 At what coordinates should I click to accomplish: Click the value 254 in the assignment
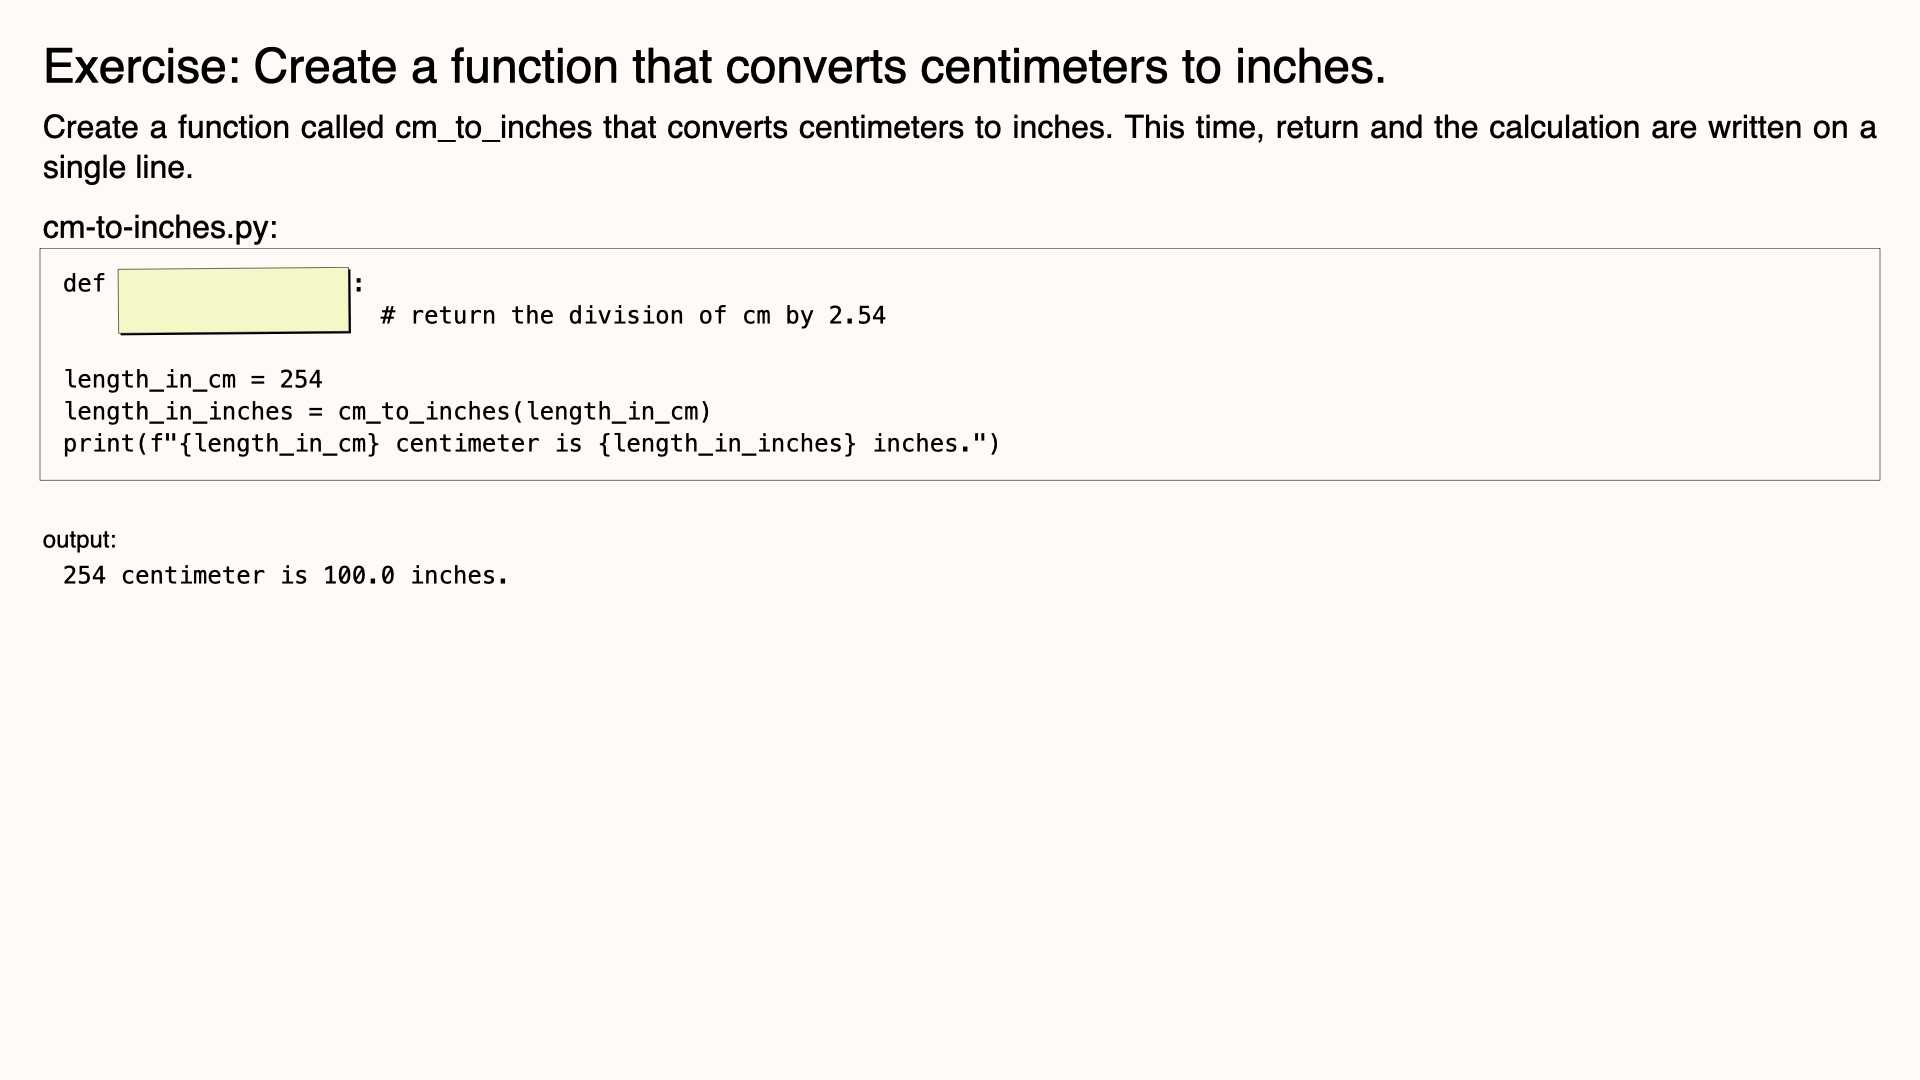coord(301,380)
